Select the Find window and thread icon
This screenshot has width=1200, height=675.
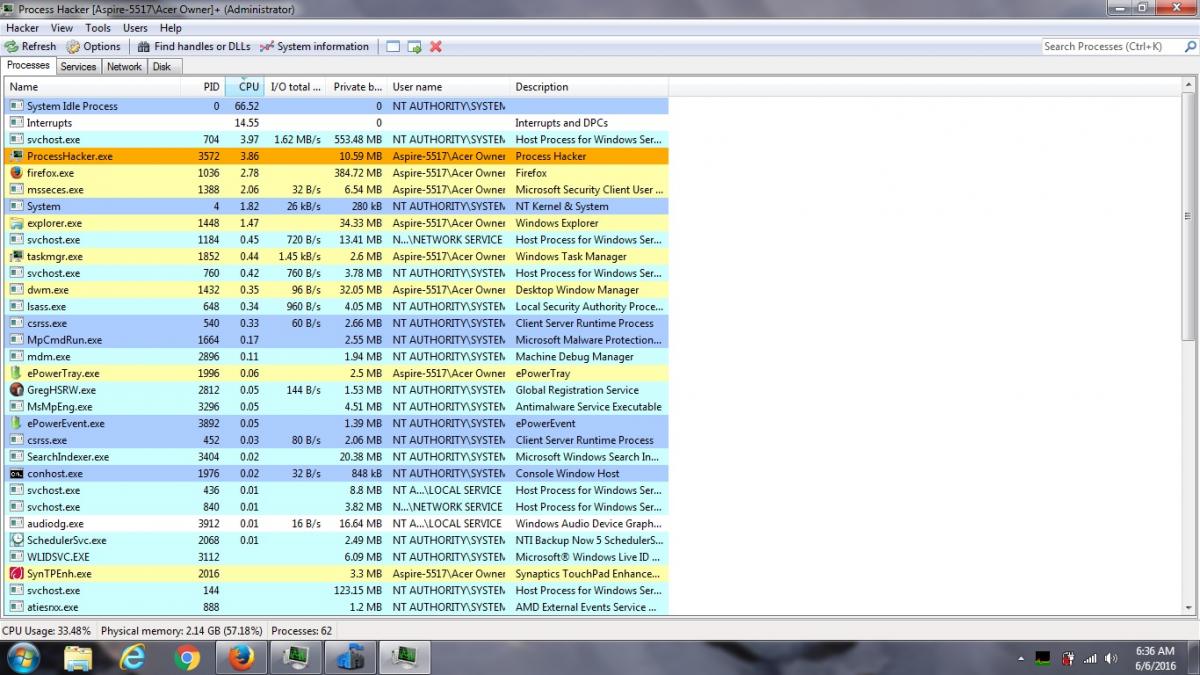[414, 47]
